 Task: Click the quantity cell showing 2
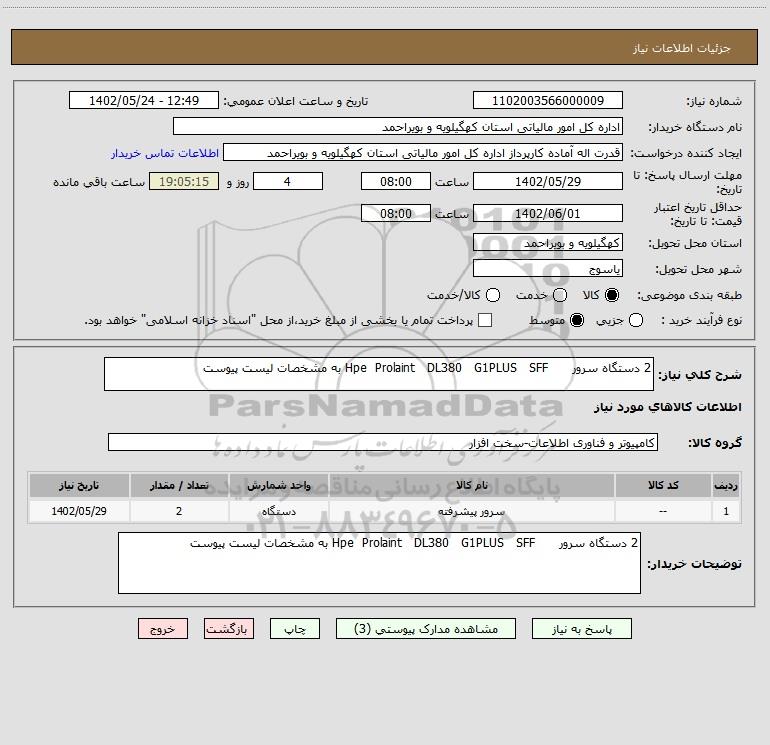179,511
